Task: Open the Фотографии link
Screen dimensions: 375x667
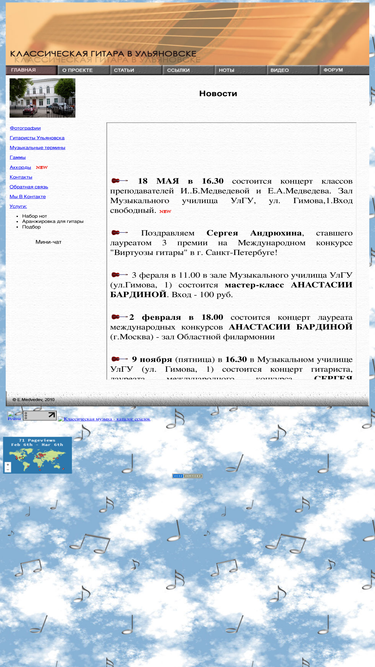Action: pos(26,128)
